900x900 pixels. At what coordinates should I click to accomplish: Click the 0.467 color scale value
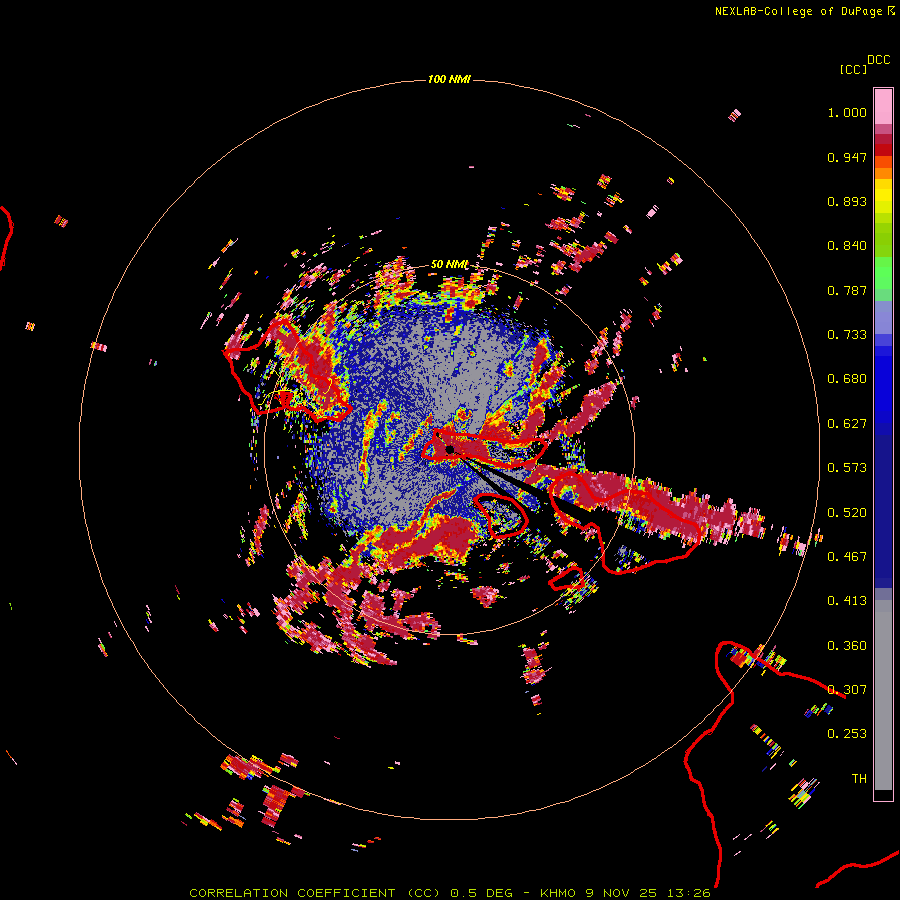coord(847,557)
